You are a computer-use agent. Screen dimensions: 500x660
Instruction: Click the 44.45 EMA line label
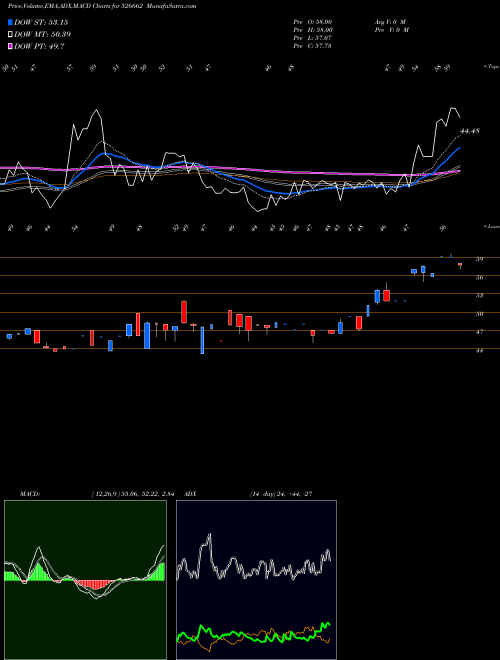coord(470,131)
